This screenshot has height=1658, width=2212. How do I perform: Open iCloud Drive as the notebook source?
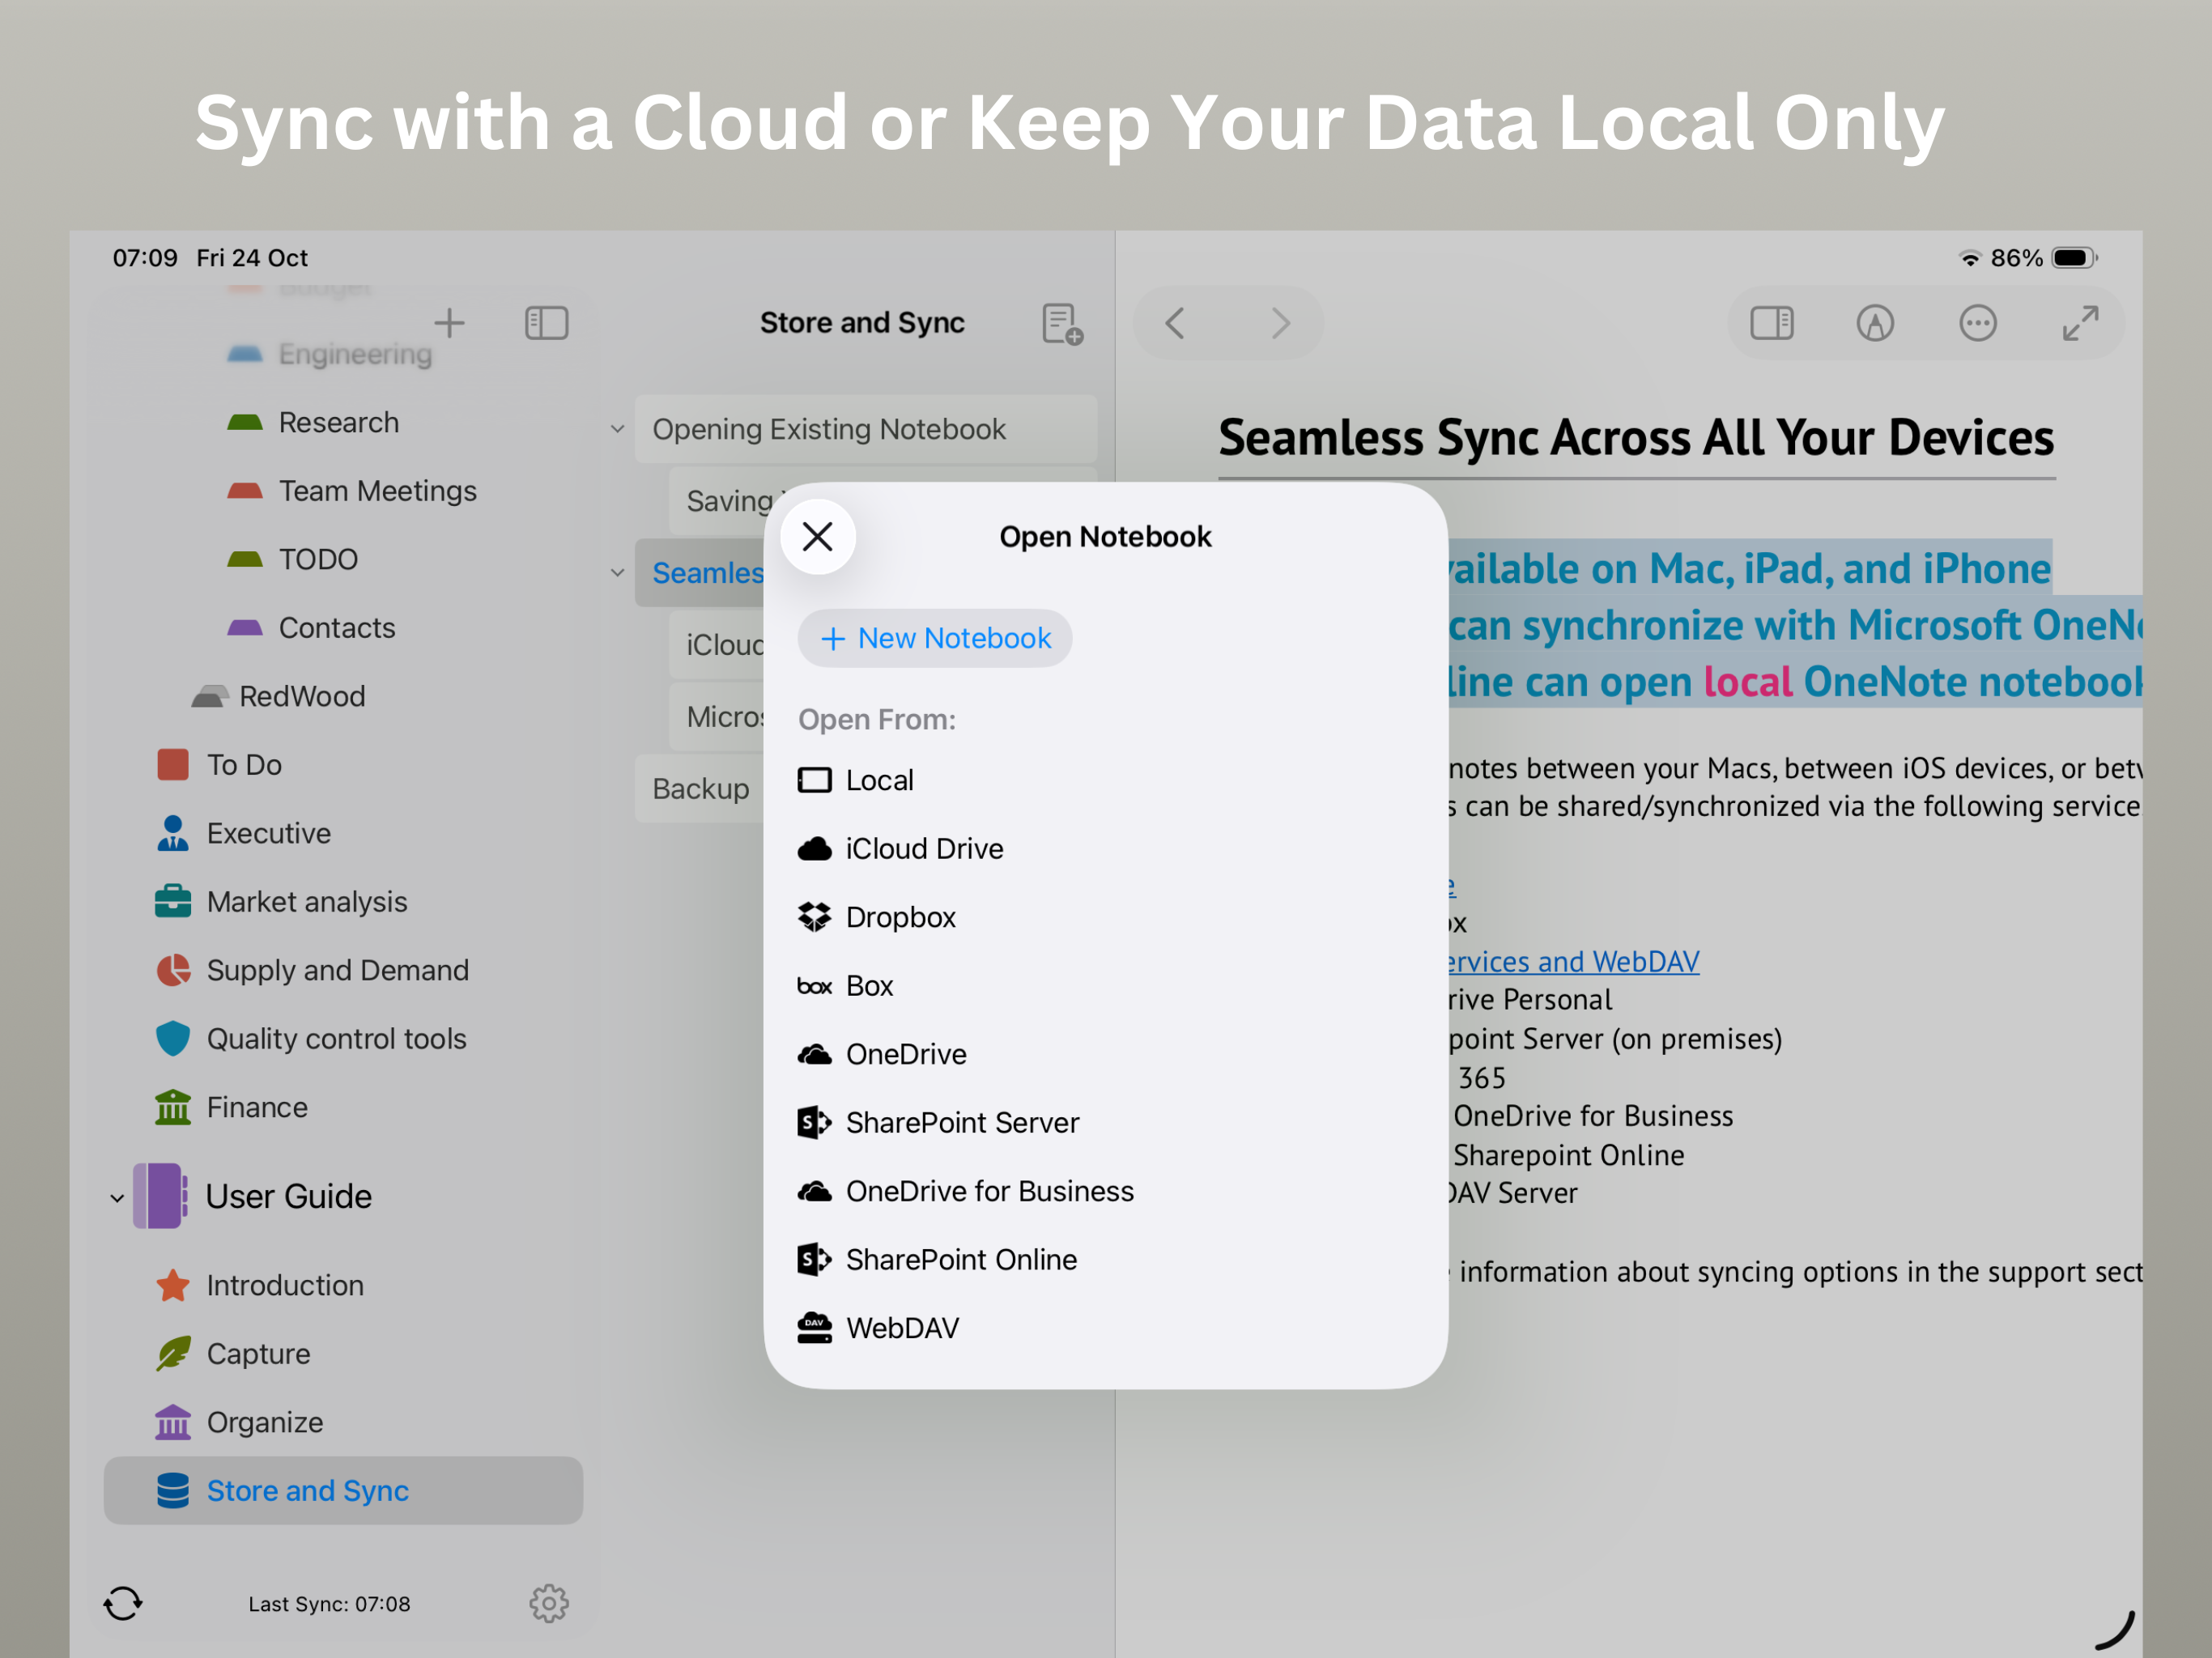click(x=923, y=848)
